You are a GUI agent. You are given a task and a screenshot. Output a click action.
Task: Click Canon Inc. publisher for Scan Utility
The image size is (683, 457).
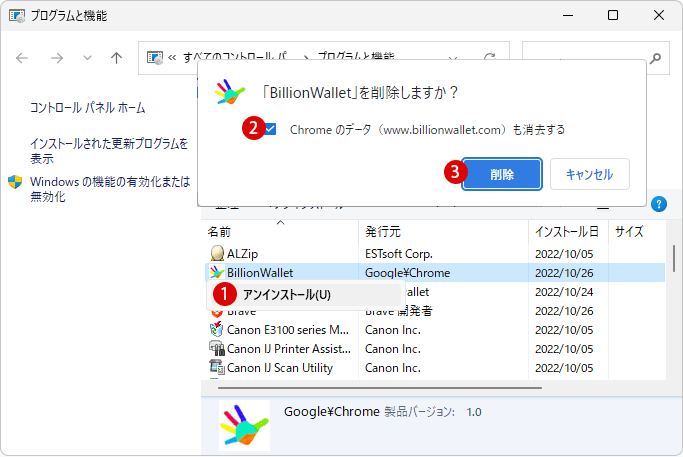(393, 368)
